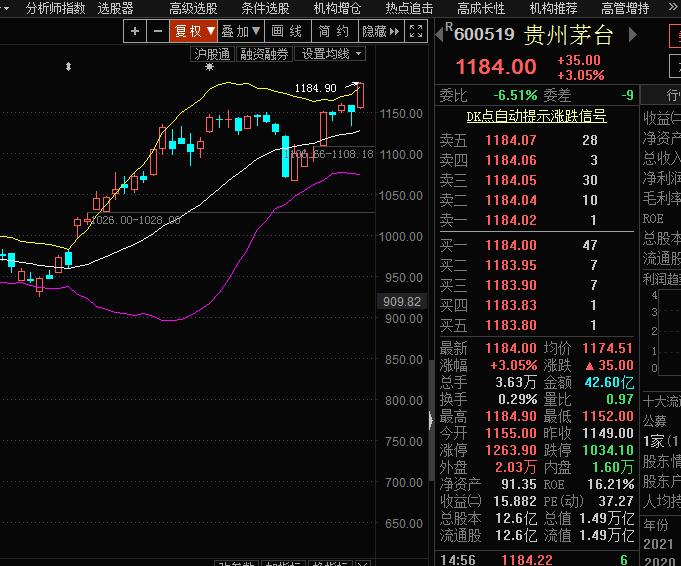Click 涨停 price 1263.90

tap(511, 450)
